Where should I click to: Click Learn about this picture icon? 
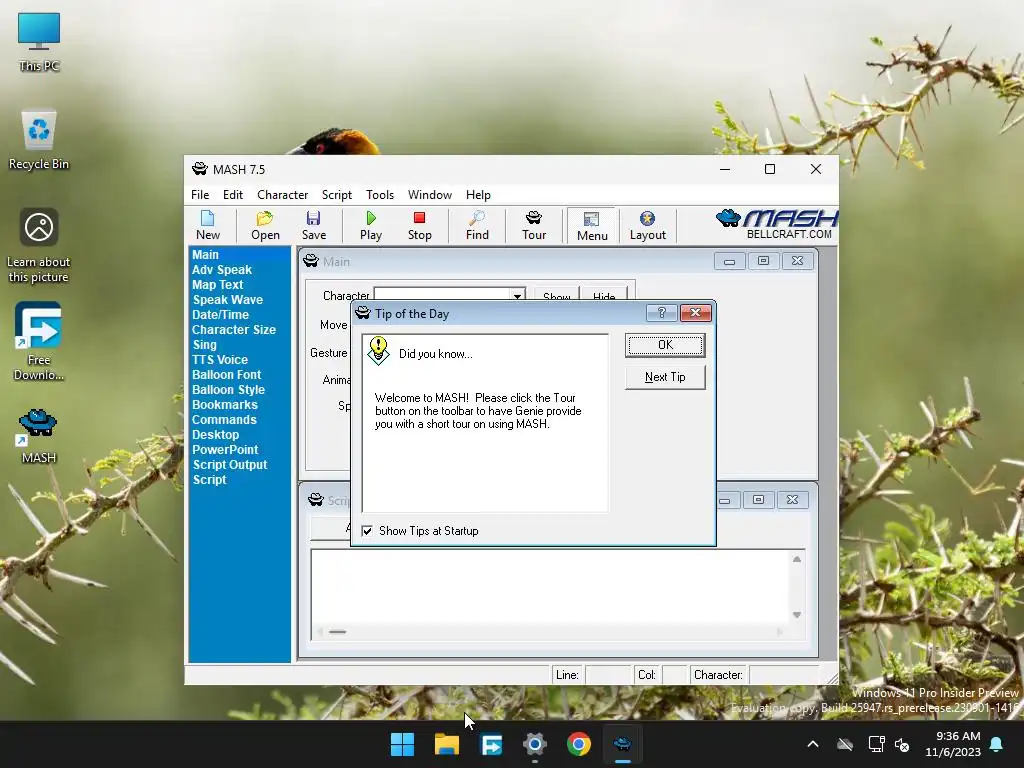click(39, 246)
